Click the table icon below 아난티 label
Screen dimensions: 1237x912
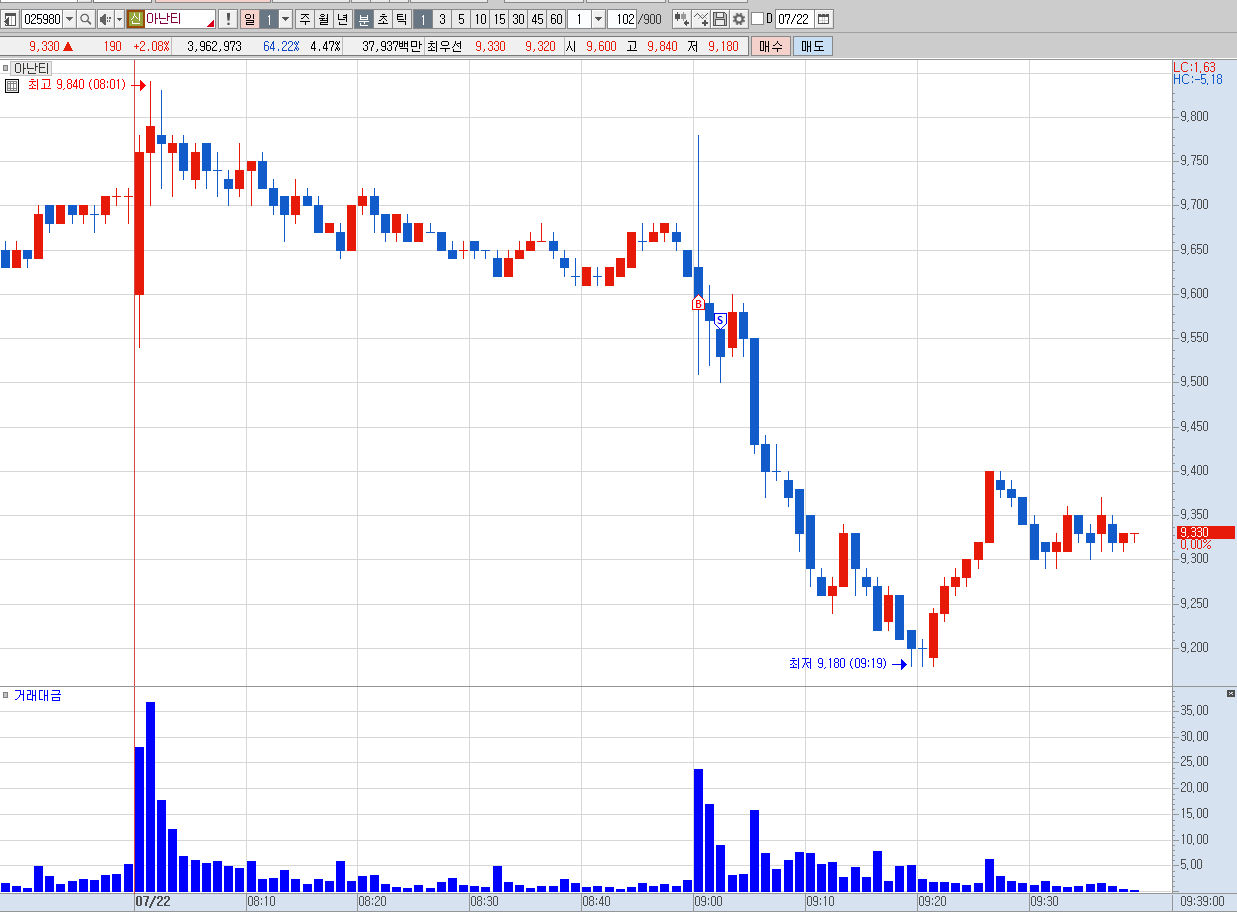(x=12, y=86)
